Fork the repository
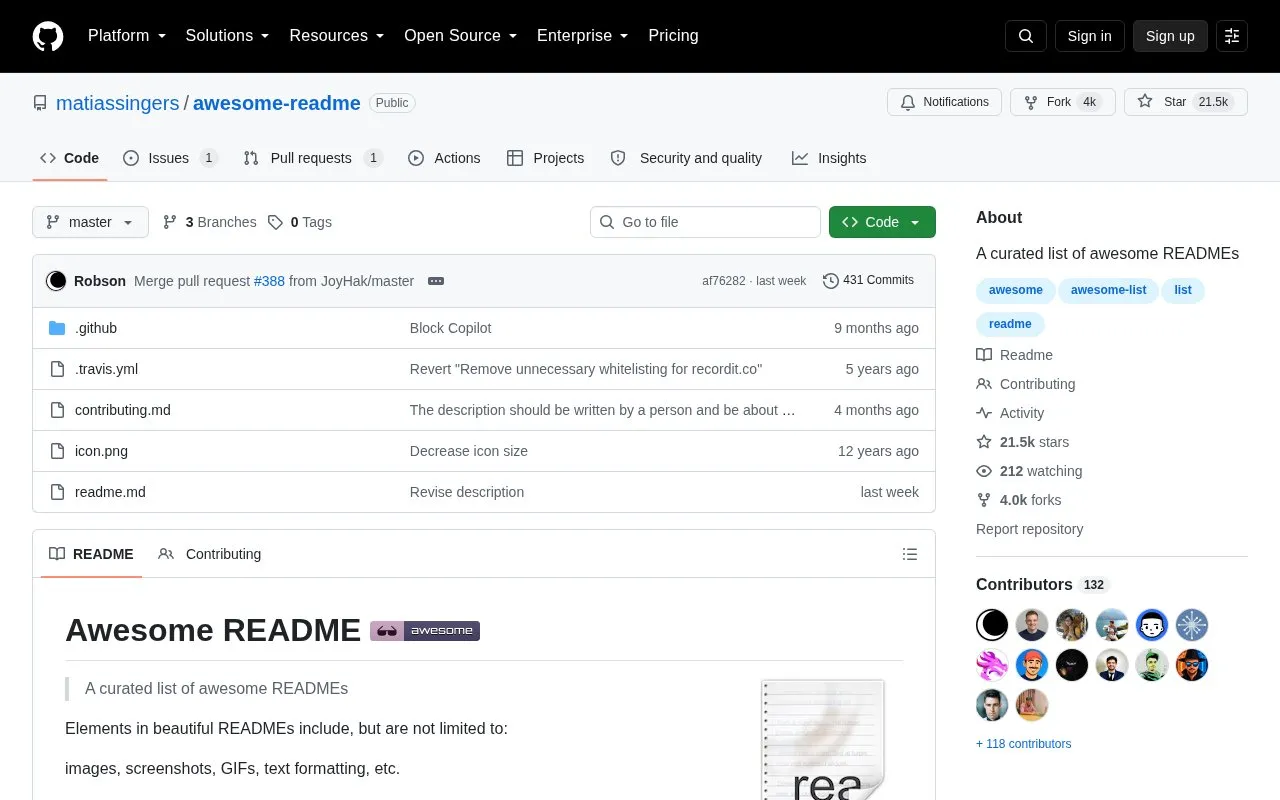This screenshot has width=1280, height=800. click(x=1062, y=102)
